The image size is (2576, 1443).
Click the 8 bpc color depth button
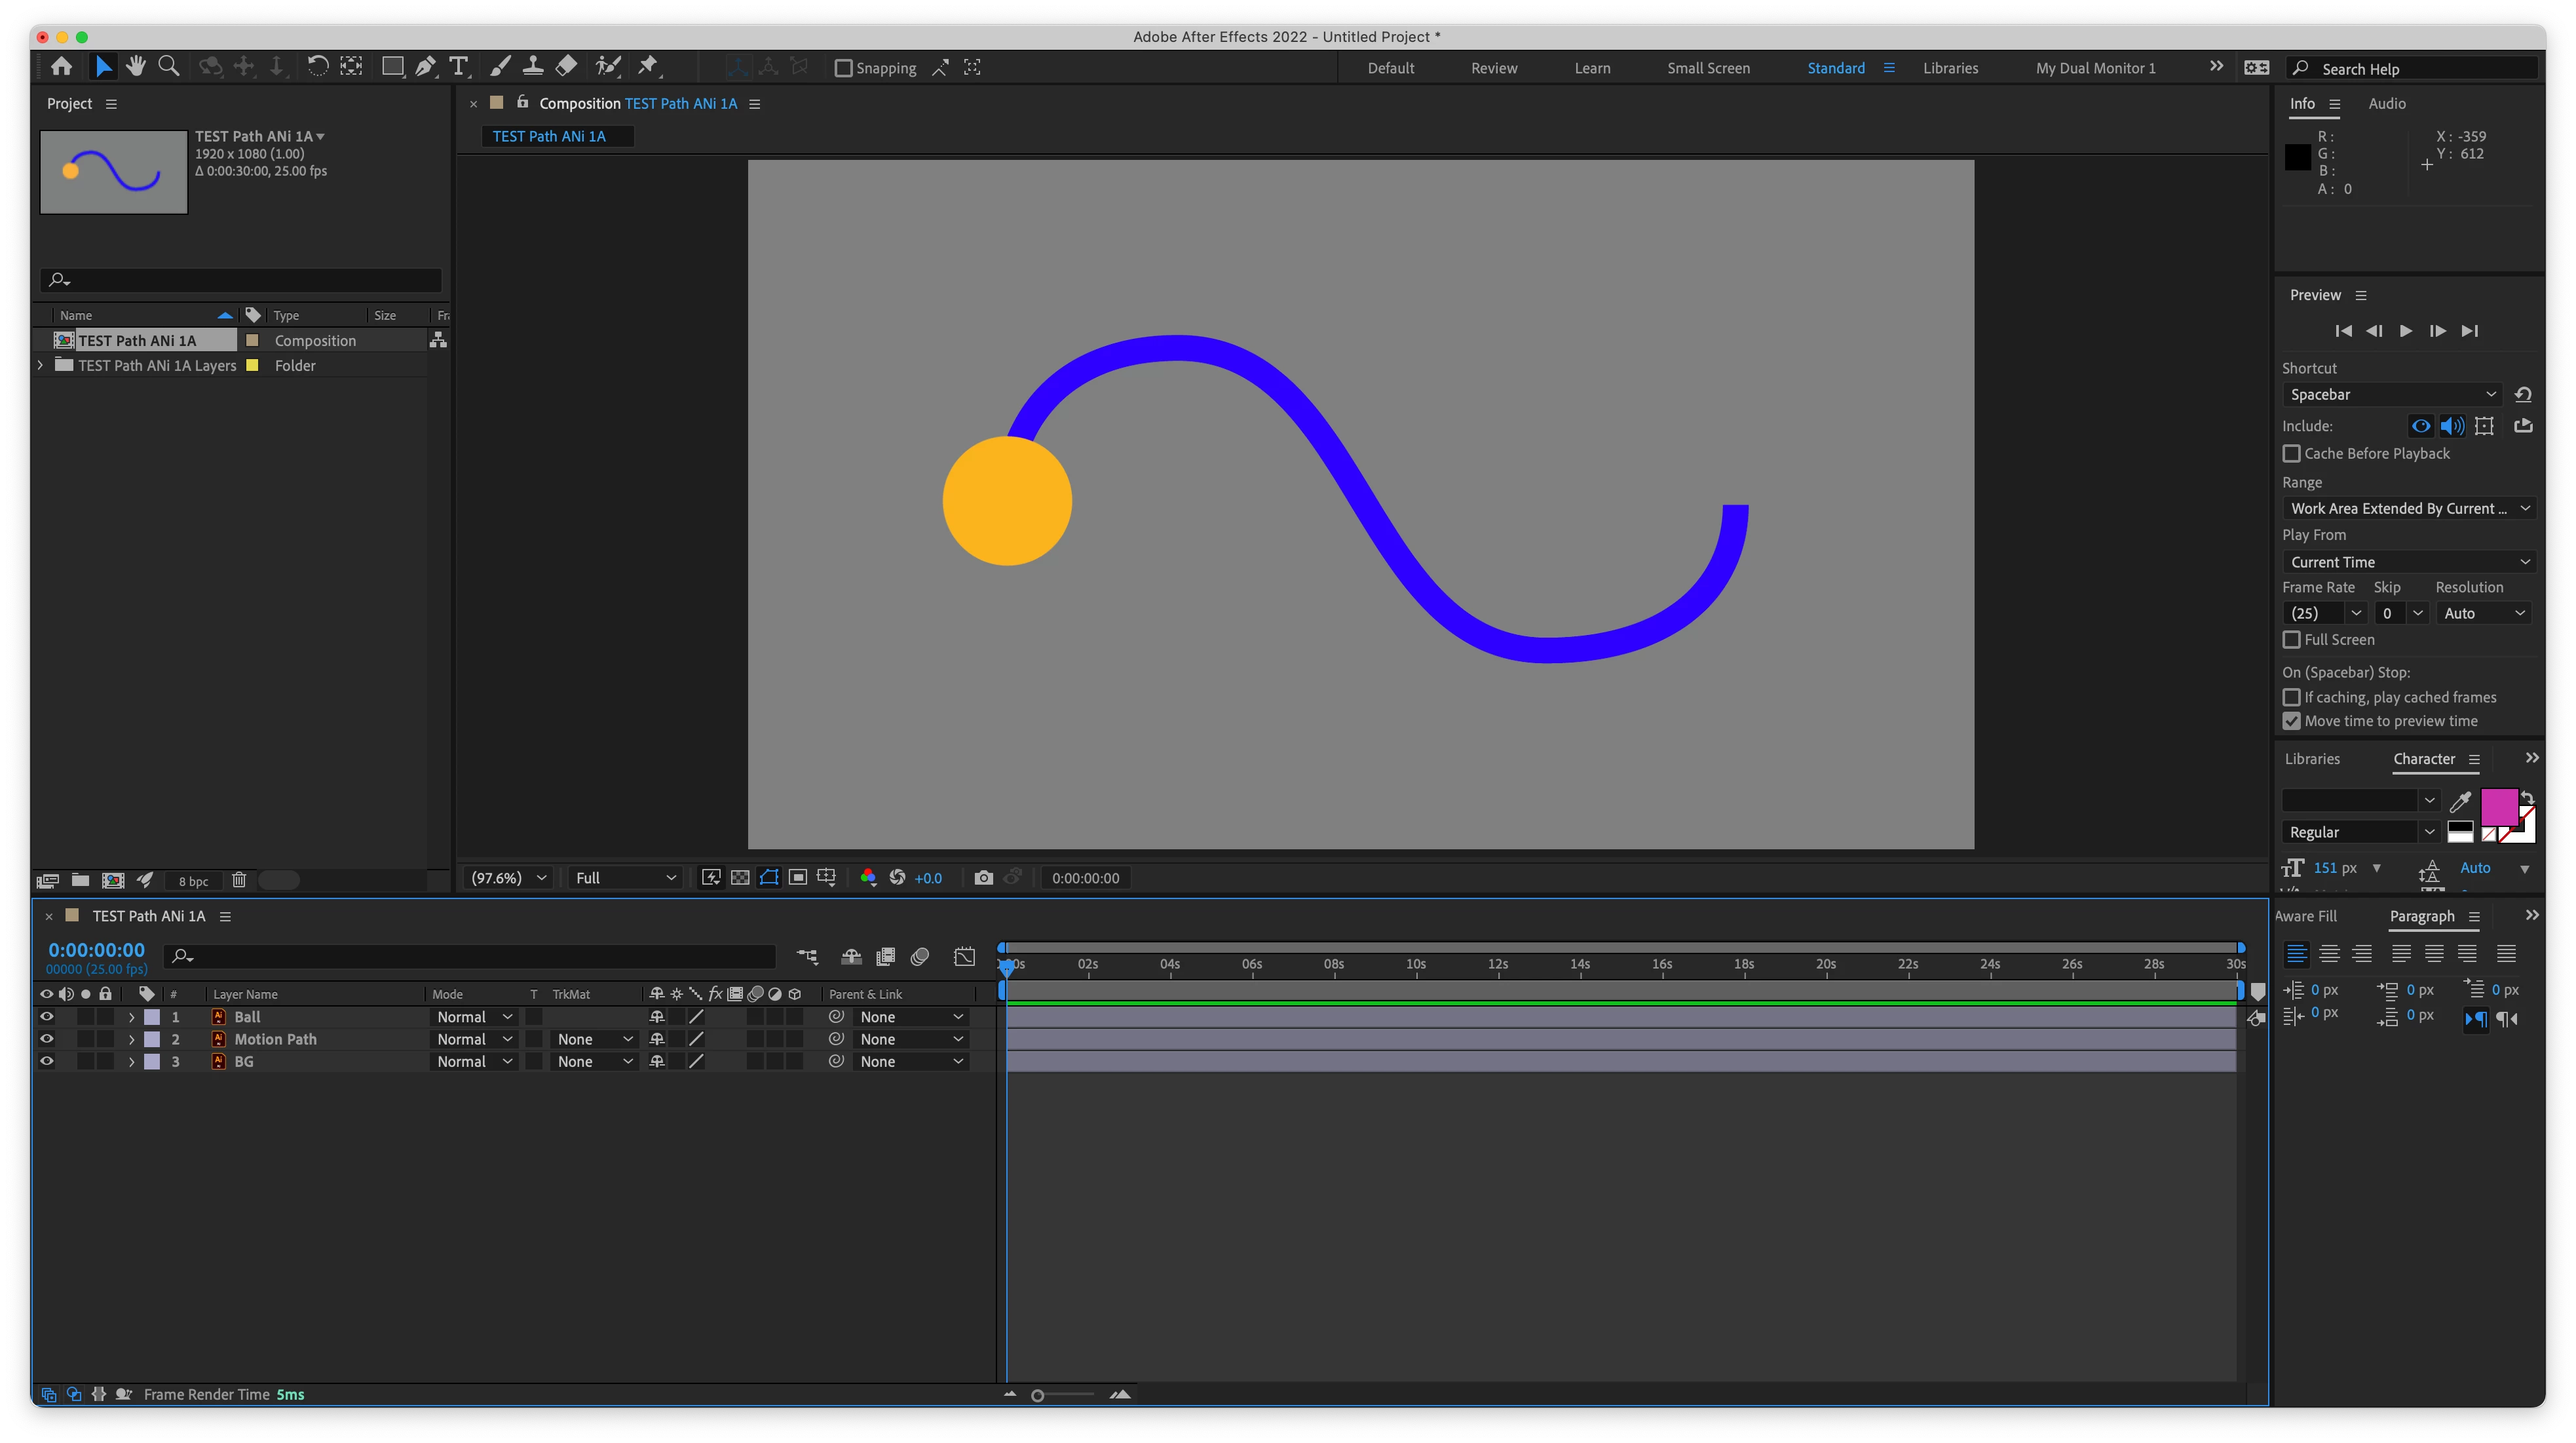click(x=193, y=881)
